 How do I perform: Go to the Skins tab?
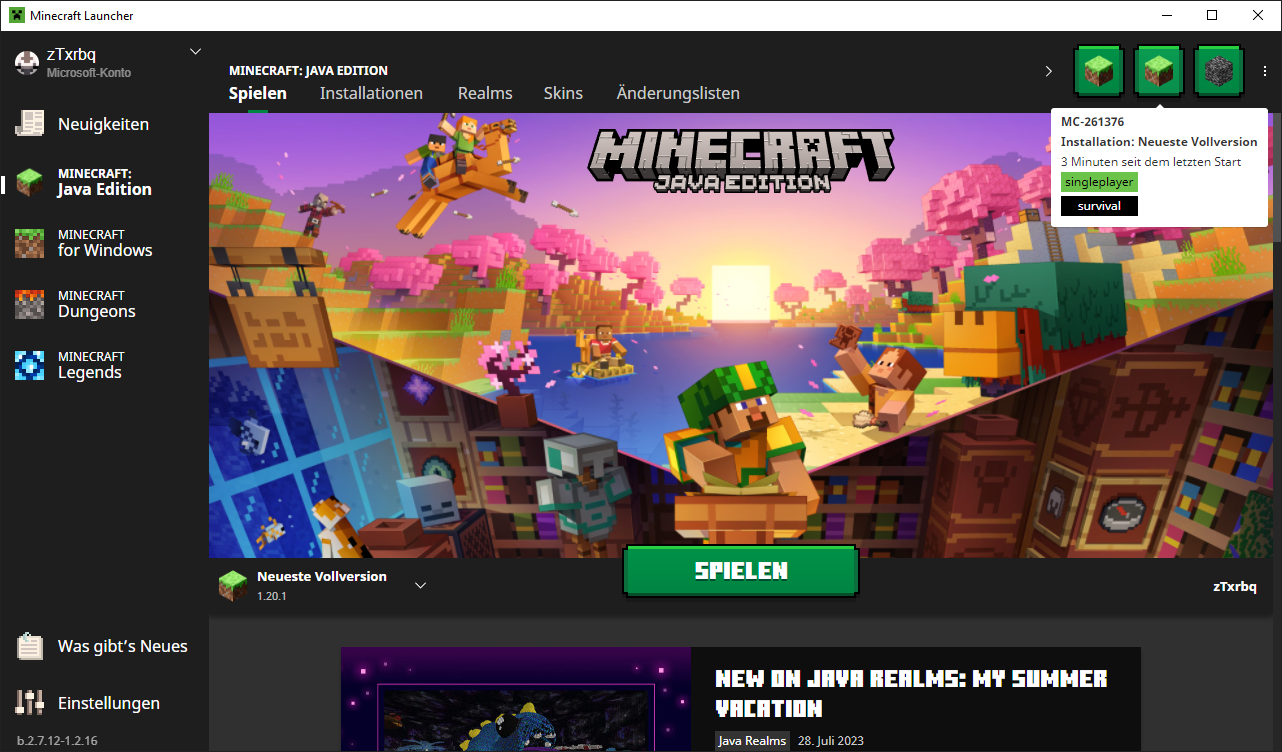[563, 93]
